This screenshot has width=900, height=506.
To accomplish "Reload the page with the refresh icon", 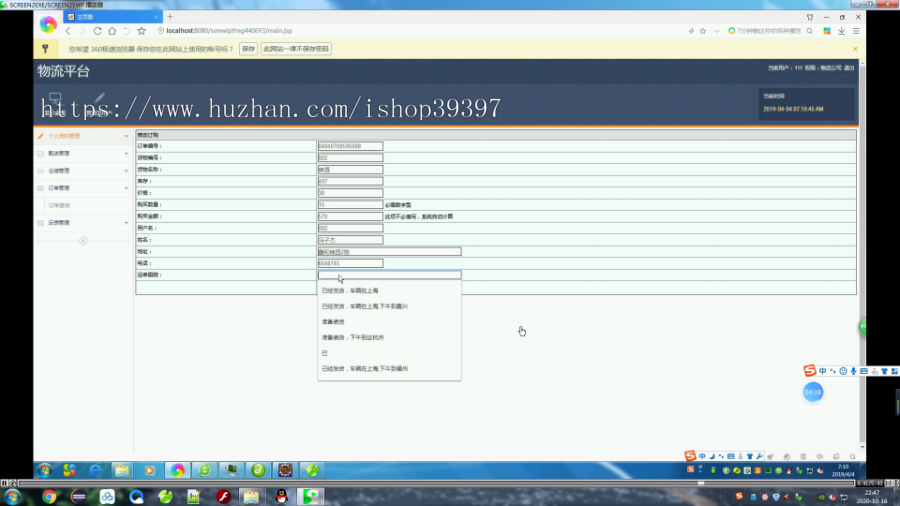I will (x=98, y=31).
